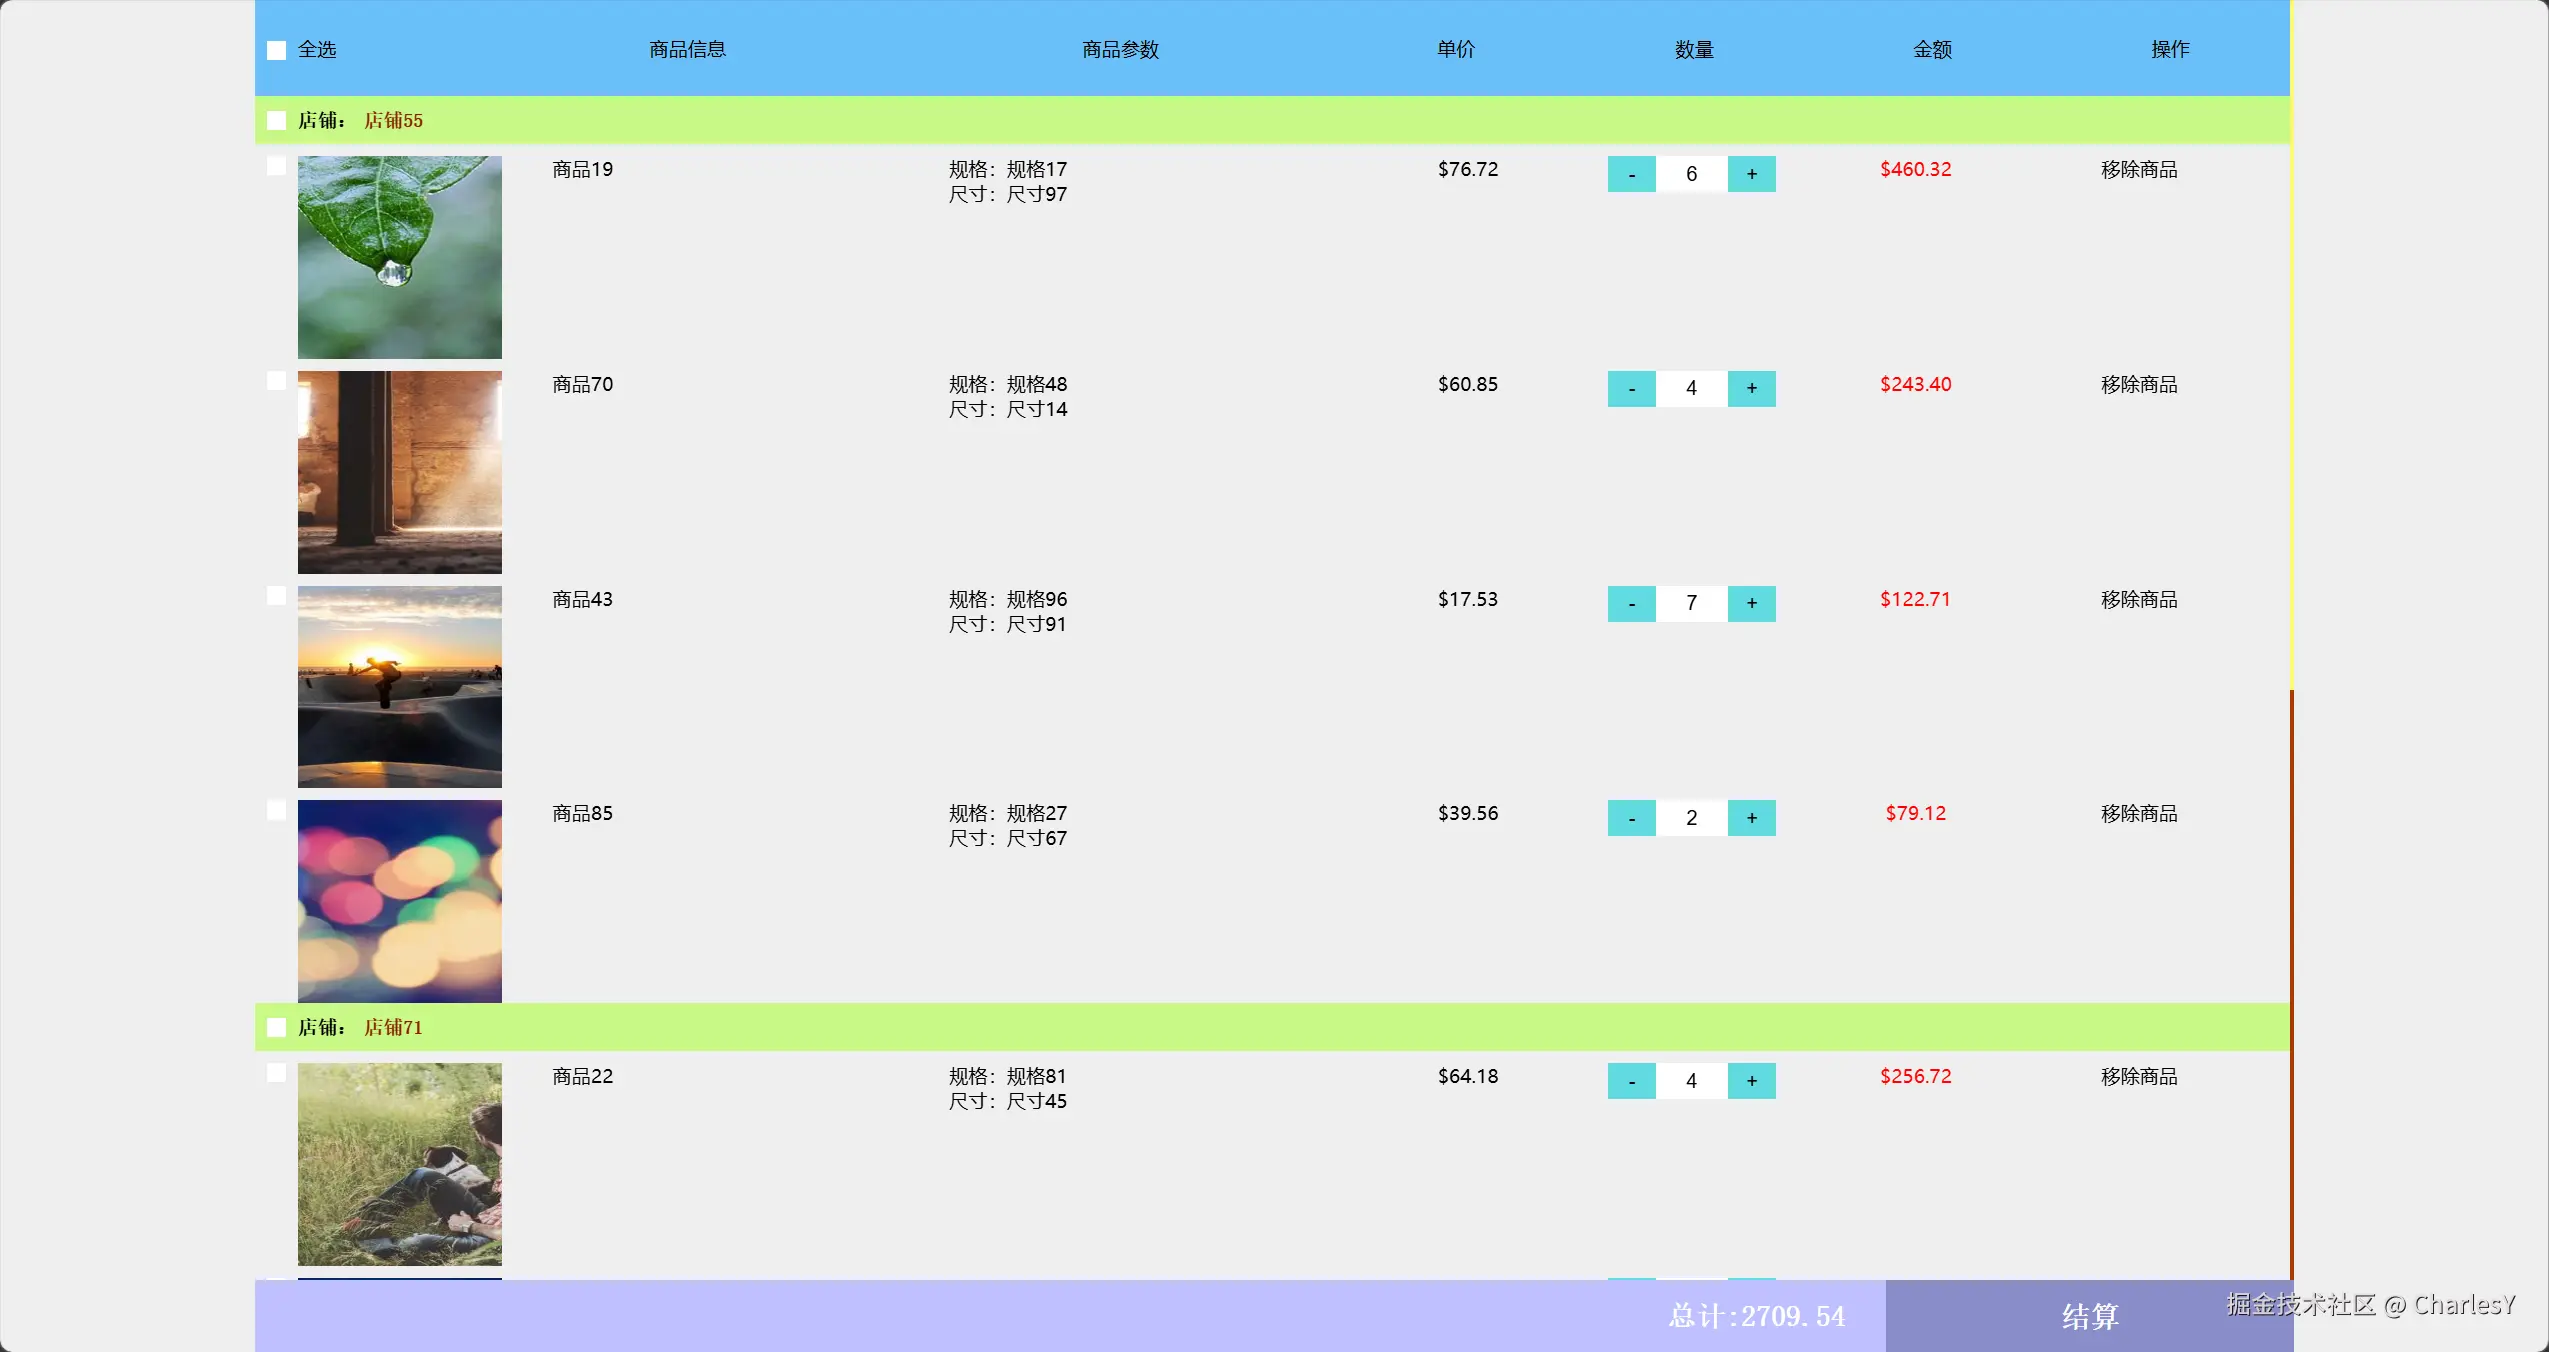Decrease quantity of 商品70
2549x1352 pixels.
click(x=1631, y=388)
